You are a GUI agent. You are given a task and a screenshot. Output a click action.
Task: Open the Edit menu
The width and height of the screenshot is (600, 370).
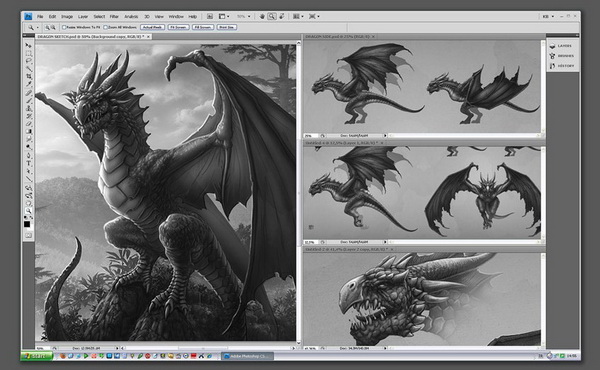pos(52,16)
